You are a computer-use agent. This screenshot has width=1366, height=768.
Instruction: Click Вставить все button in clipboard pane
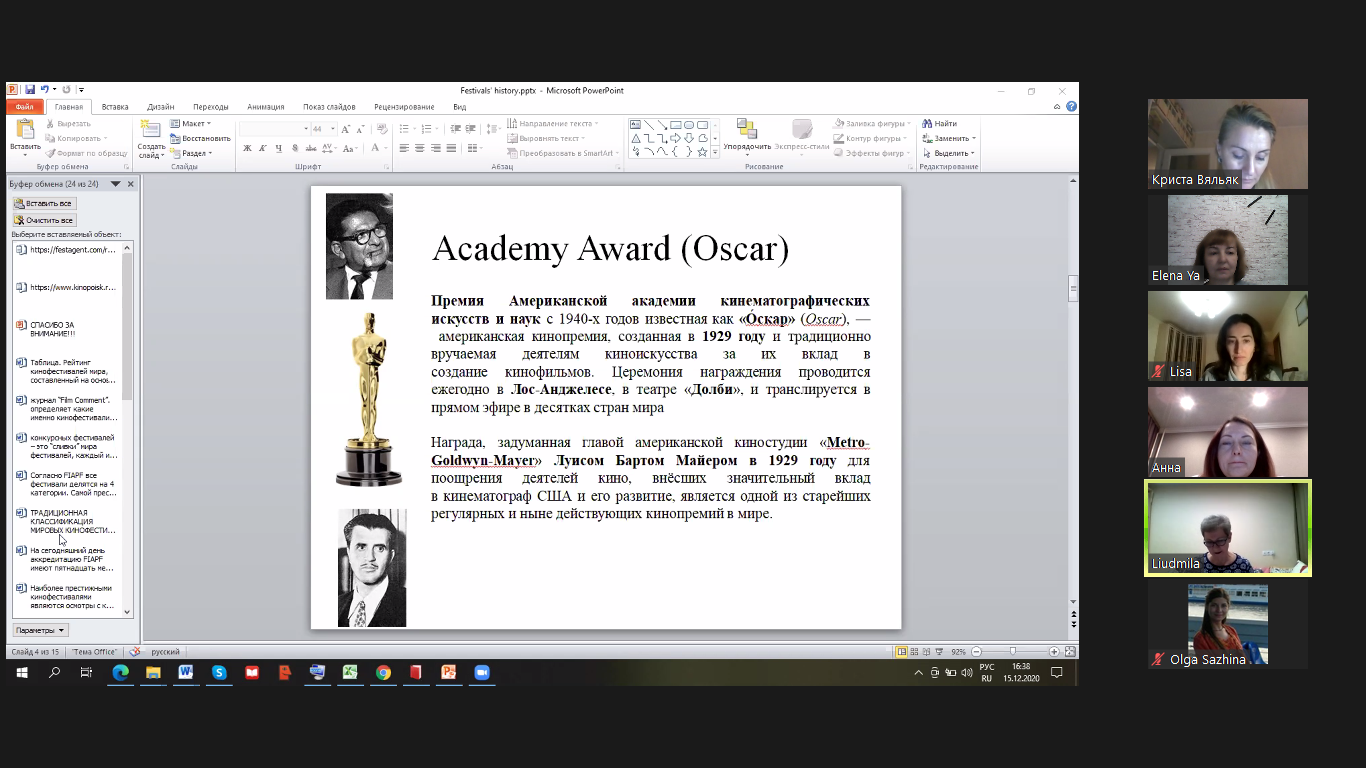click(x=43, y=203)
